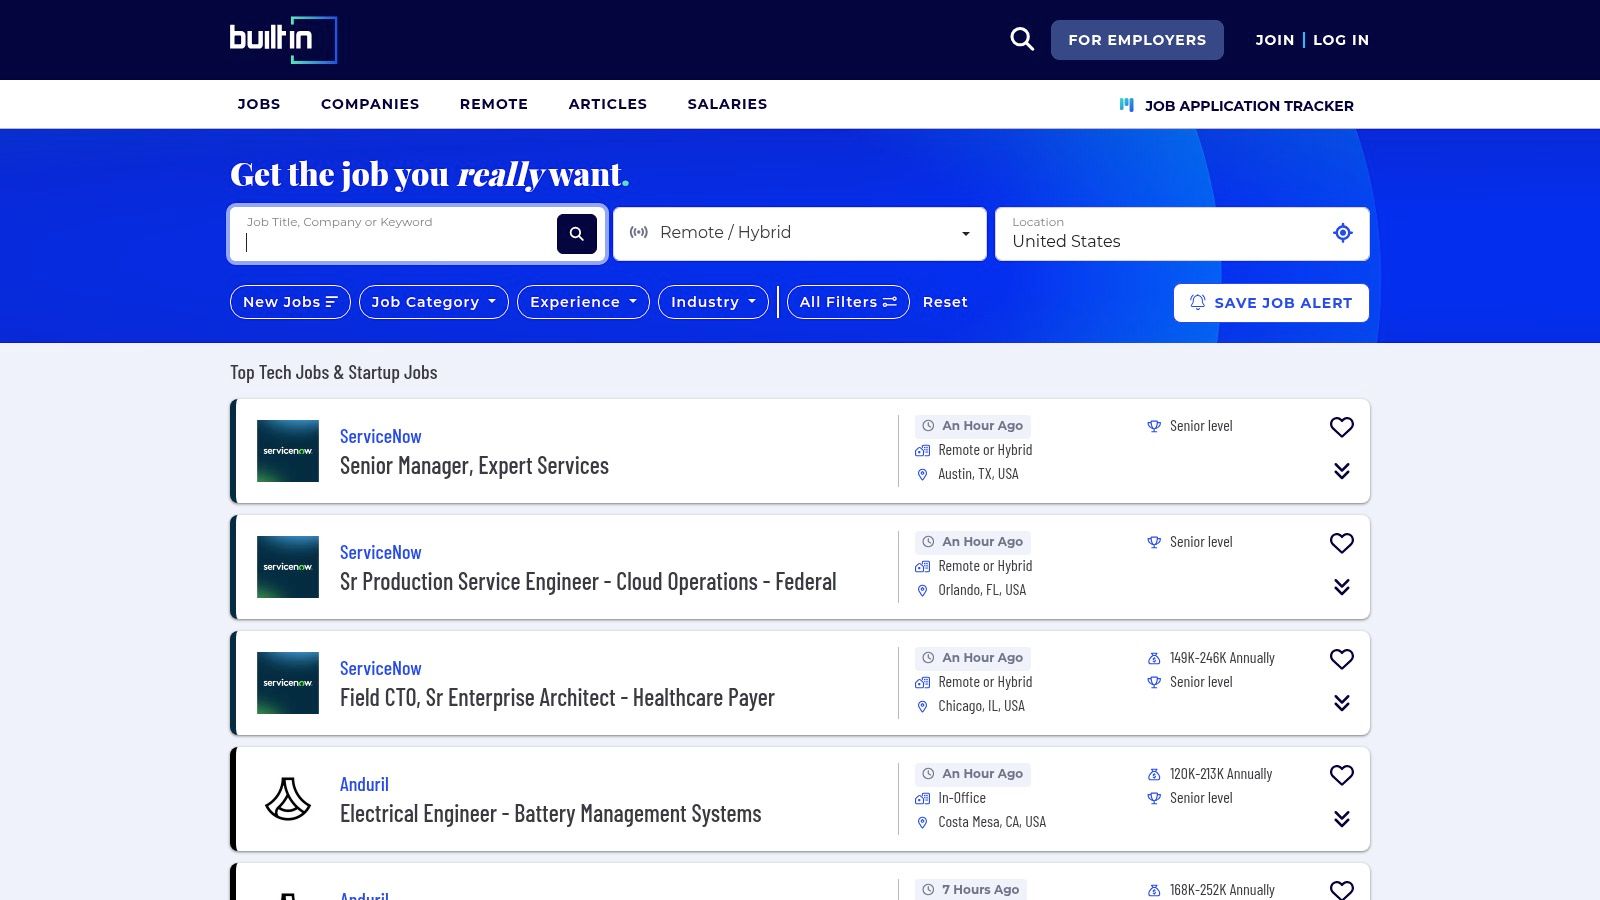
Task: Open the Jobs nav item
Action: click(259, 104)
